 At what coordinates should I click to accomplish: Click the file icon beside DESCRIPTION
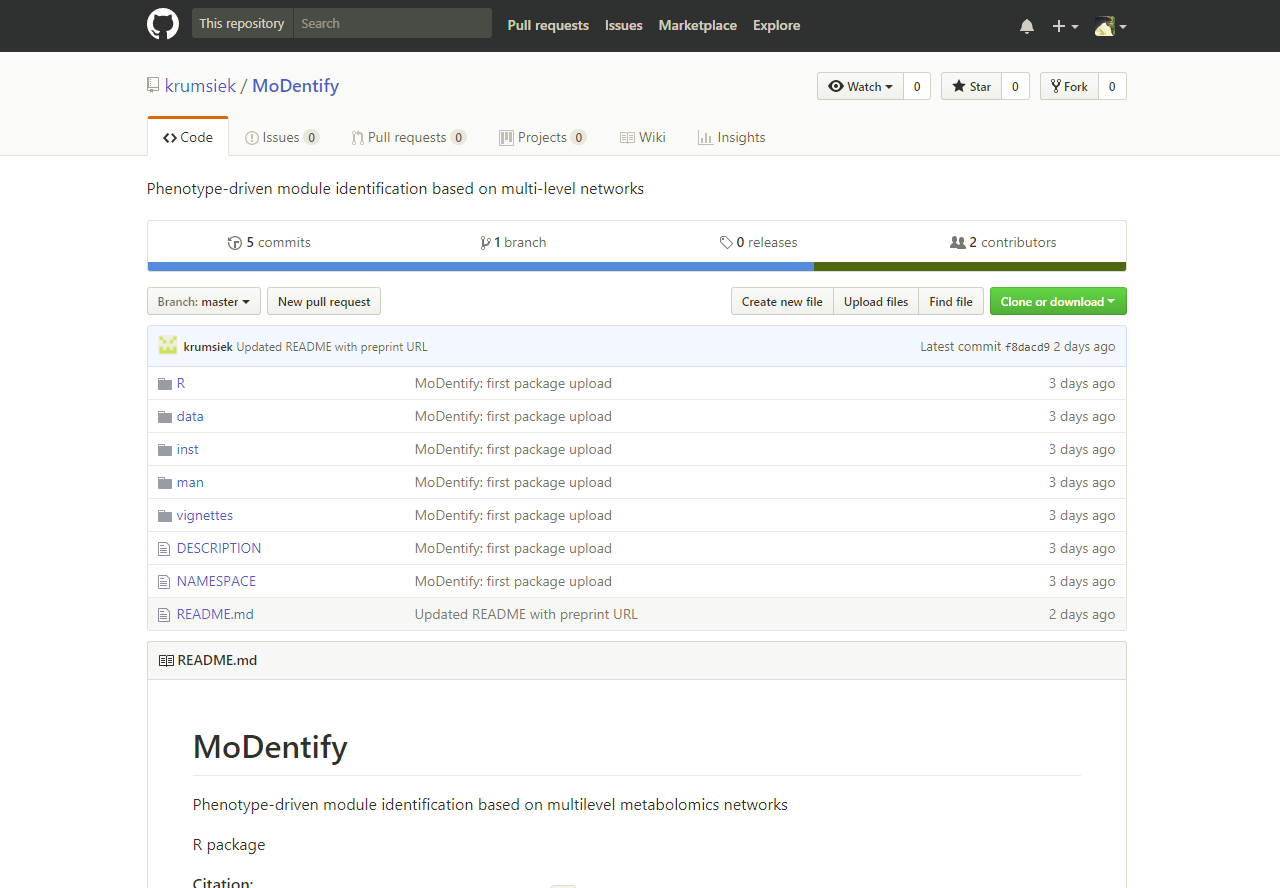pos(164,548)
